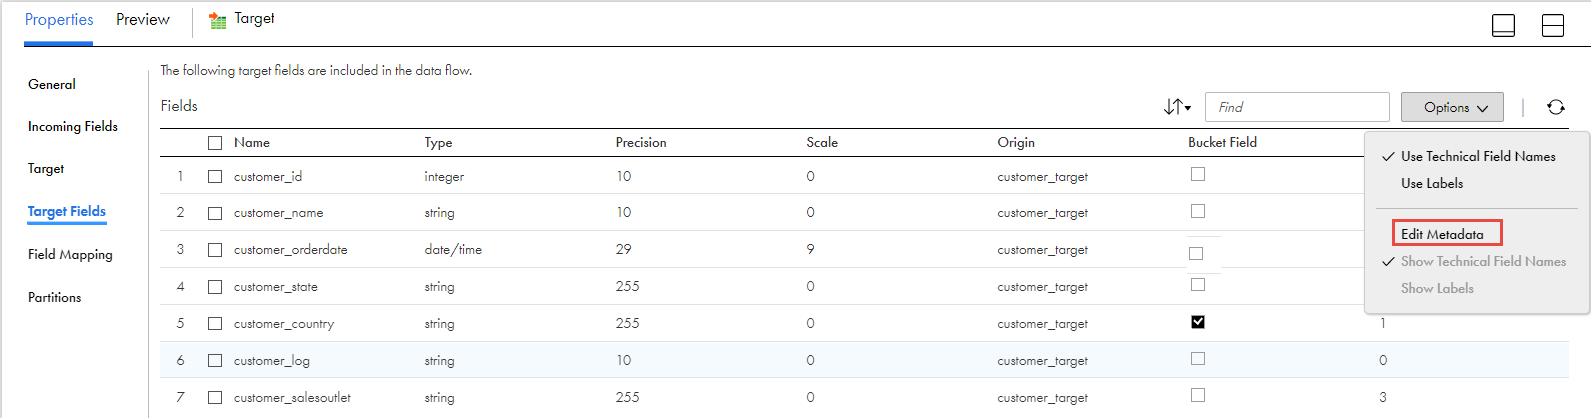Open the Partitions section
1591x419 pixels.
tap(55, 298)
